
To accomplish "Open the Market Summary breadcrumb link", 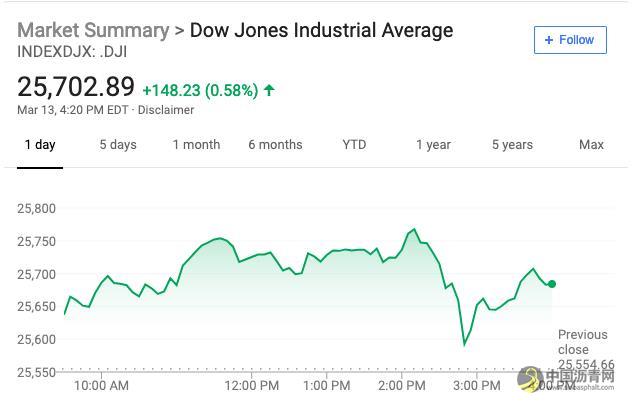I will [93, 30].
